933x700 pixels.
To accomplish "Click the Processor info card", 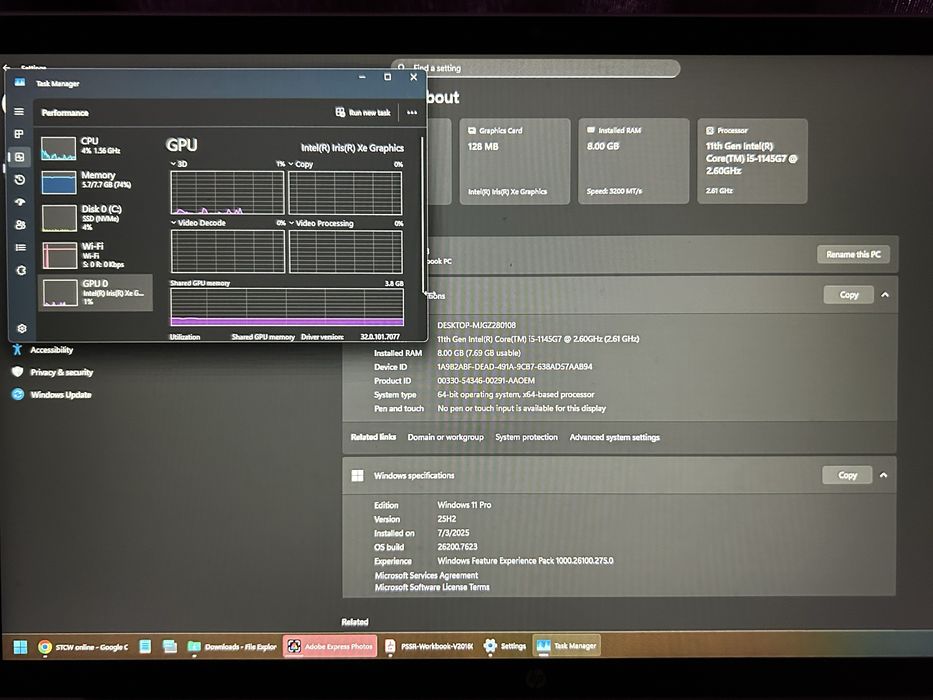I will [752, 161].
